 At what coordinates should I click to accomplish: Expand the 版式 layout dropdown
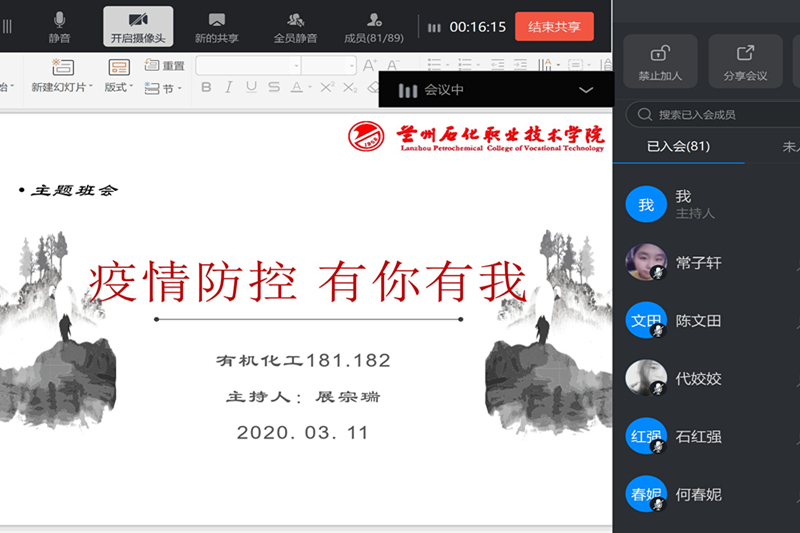119,87
